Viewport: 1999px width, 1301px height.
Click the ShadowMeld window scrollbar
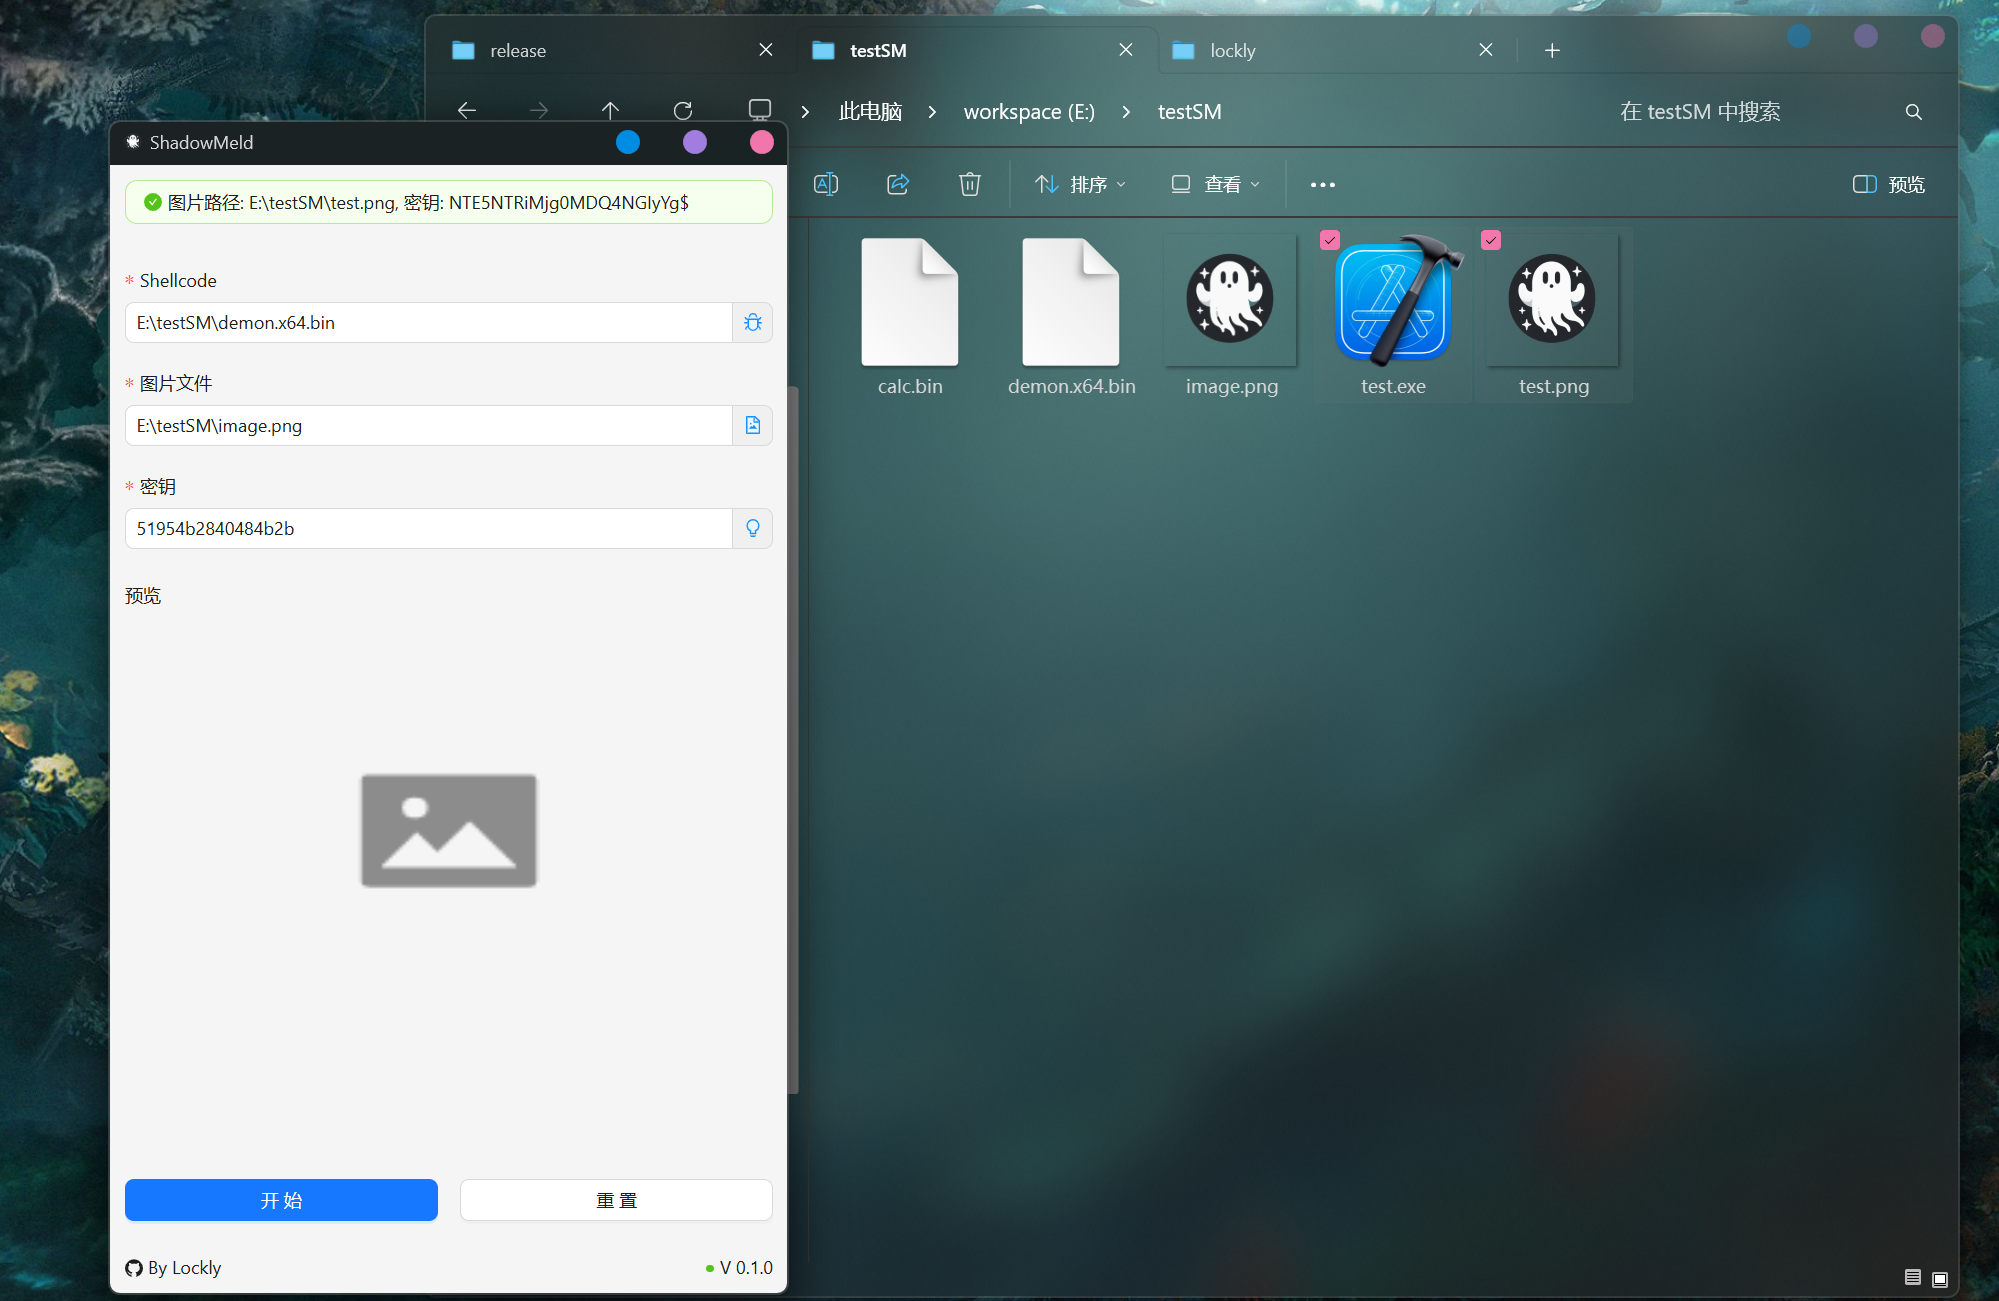(793, 740)
